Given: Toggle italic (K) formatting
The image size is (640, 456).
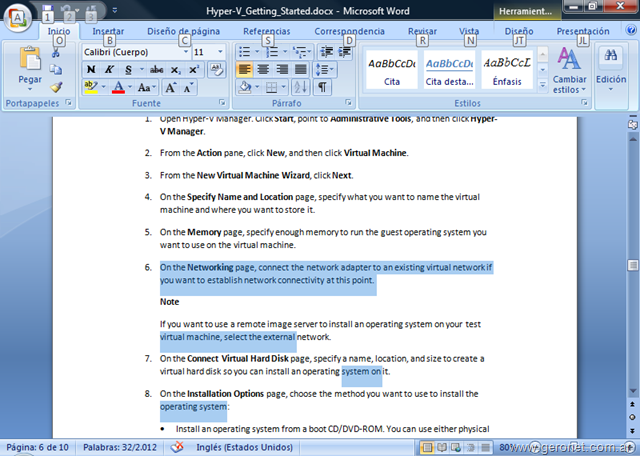Looking at the screenshot, I should [x=109, y=69].
